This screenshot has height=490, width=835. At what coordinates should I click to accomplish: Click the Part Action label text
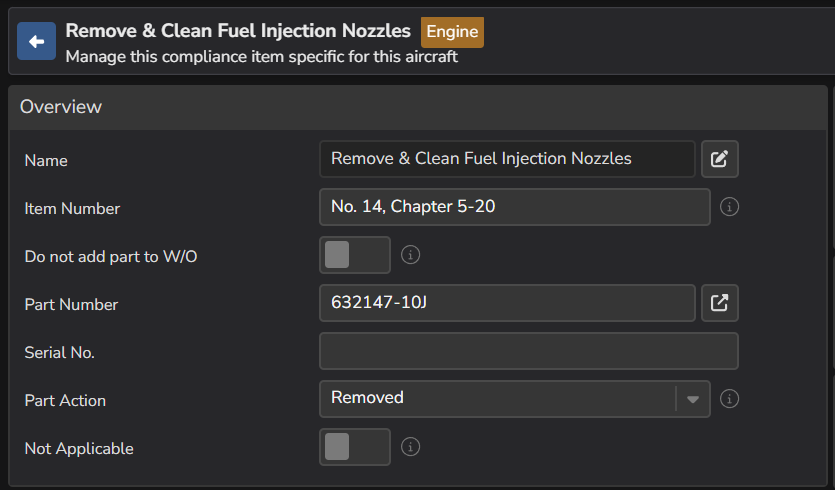[x=65, y=400]
